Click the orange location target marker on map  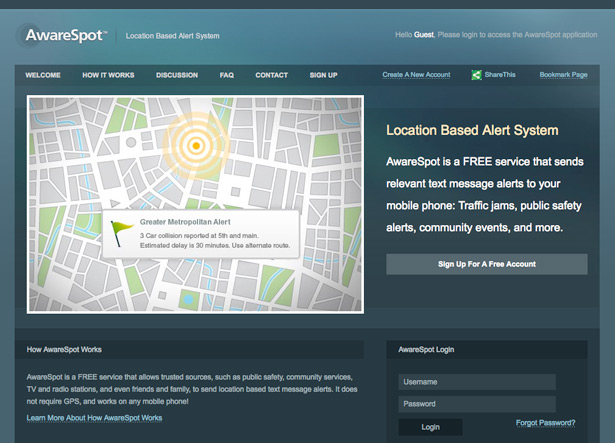[x=196, y=146]
